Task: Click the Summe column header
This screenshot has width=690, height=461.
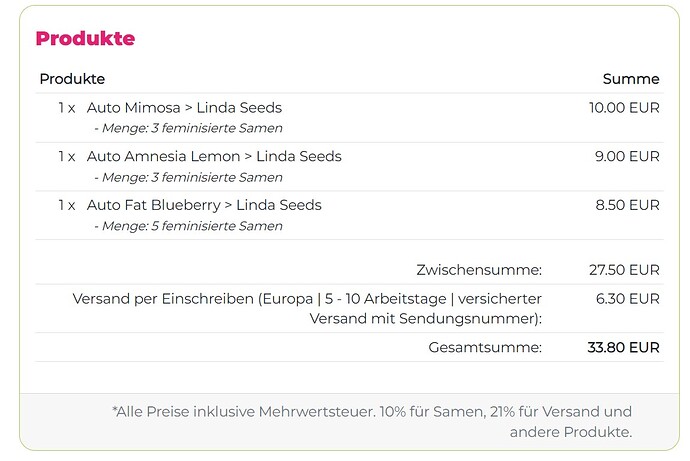Action: [x=630, y=79]
